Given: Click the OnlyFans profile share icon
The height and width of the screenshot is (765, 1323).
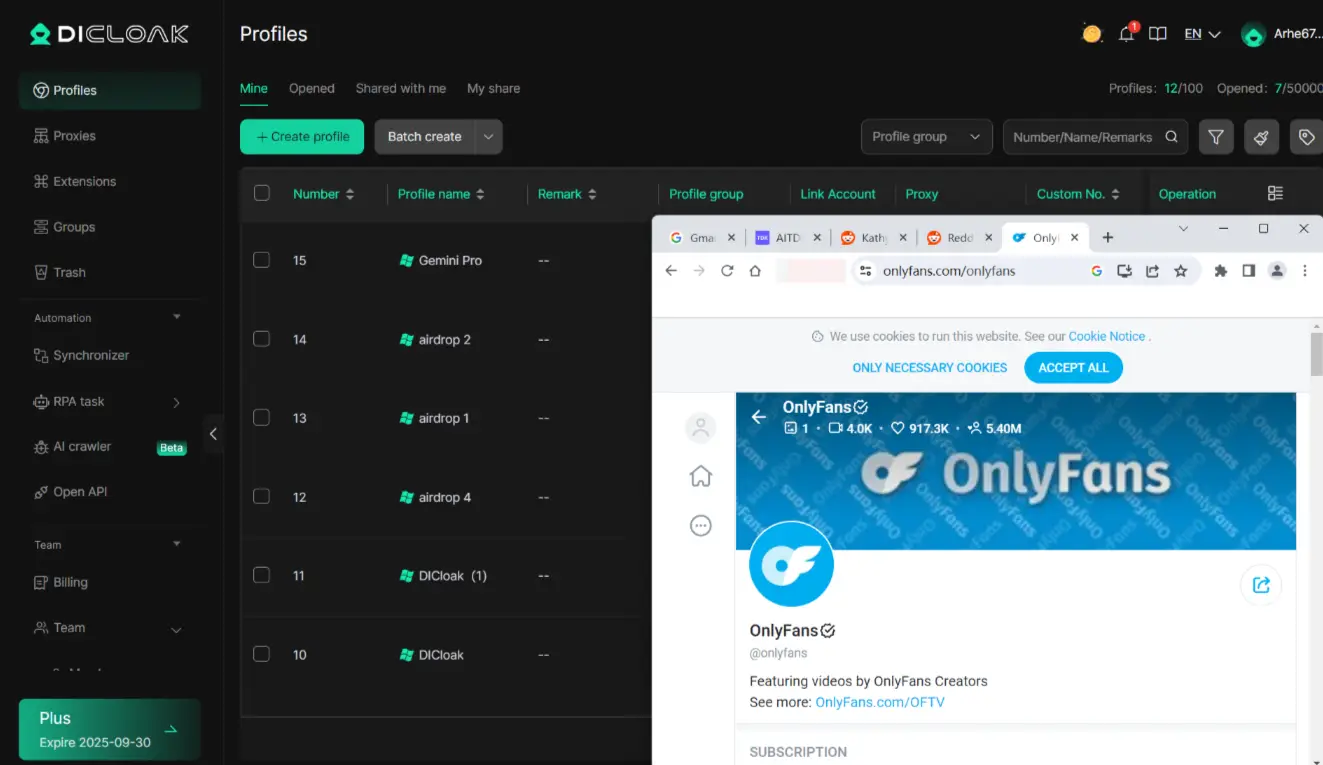Looking at the screenshot, I should [x=1261, y=585].
